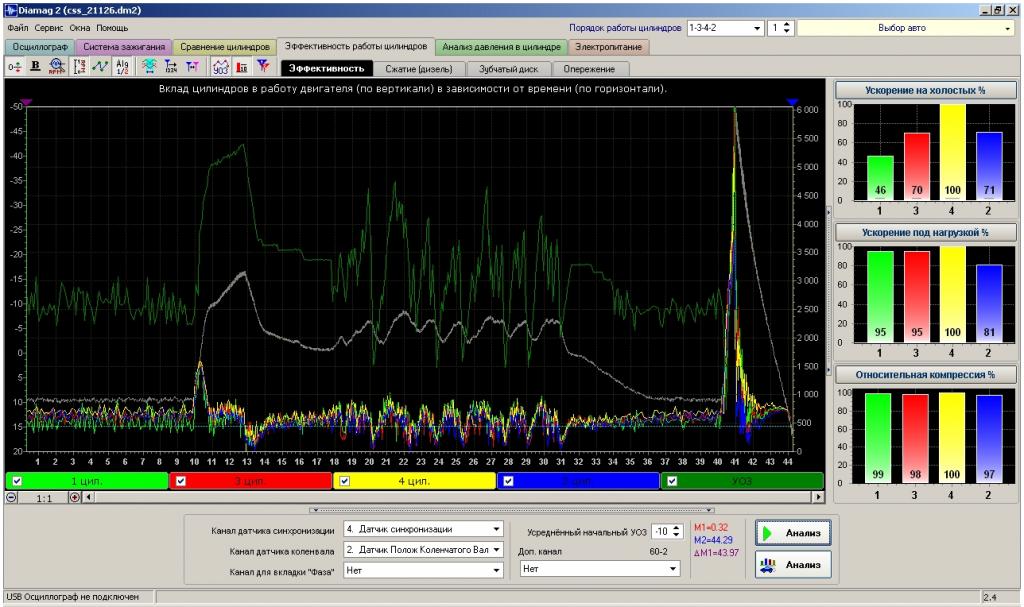The image size is (1024, 607).
Task: Open the cylinder firing order dropdown 1-3-4-2
Action: pos(725,28)
